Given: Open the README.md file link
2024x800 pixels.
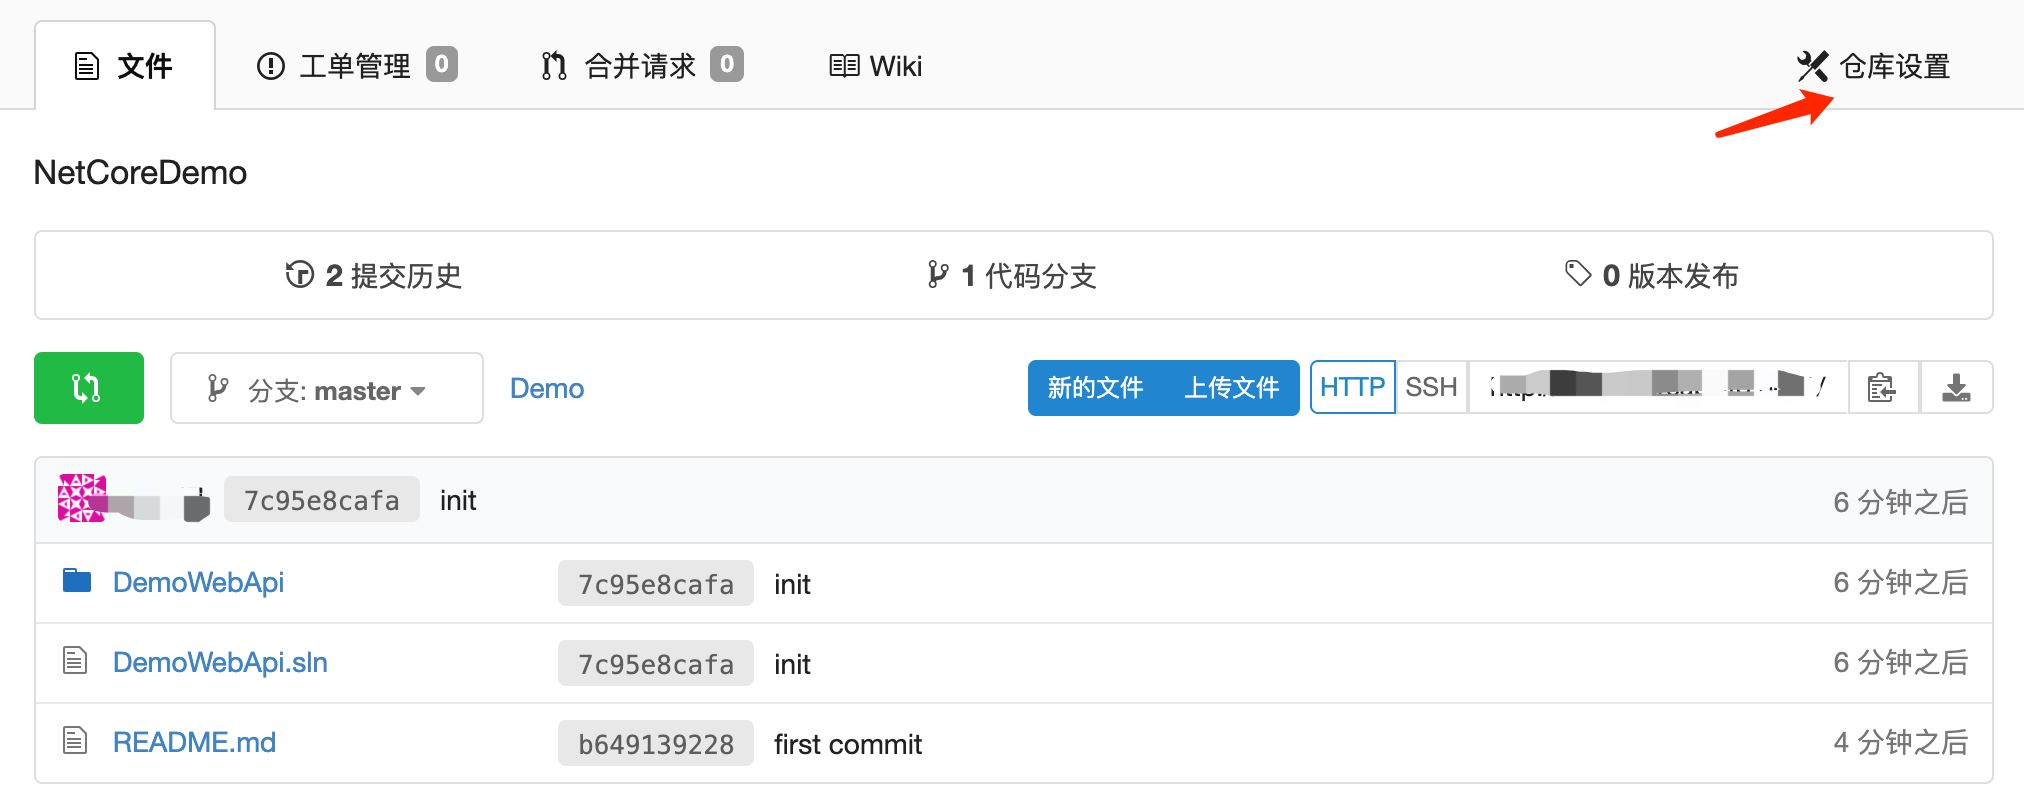Looking at the screenshot, I should pos(194,742).
